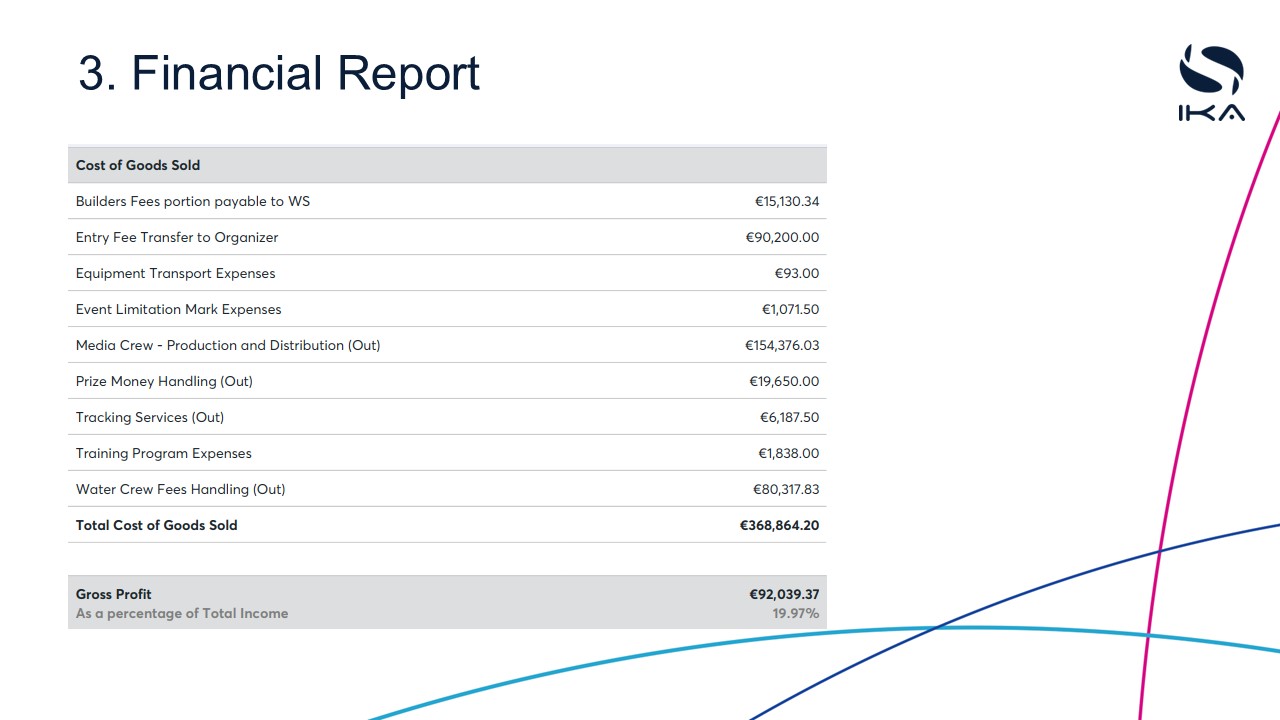Click the Gross Profit €92,039.37 value

(x=784, y=594)
